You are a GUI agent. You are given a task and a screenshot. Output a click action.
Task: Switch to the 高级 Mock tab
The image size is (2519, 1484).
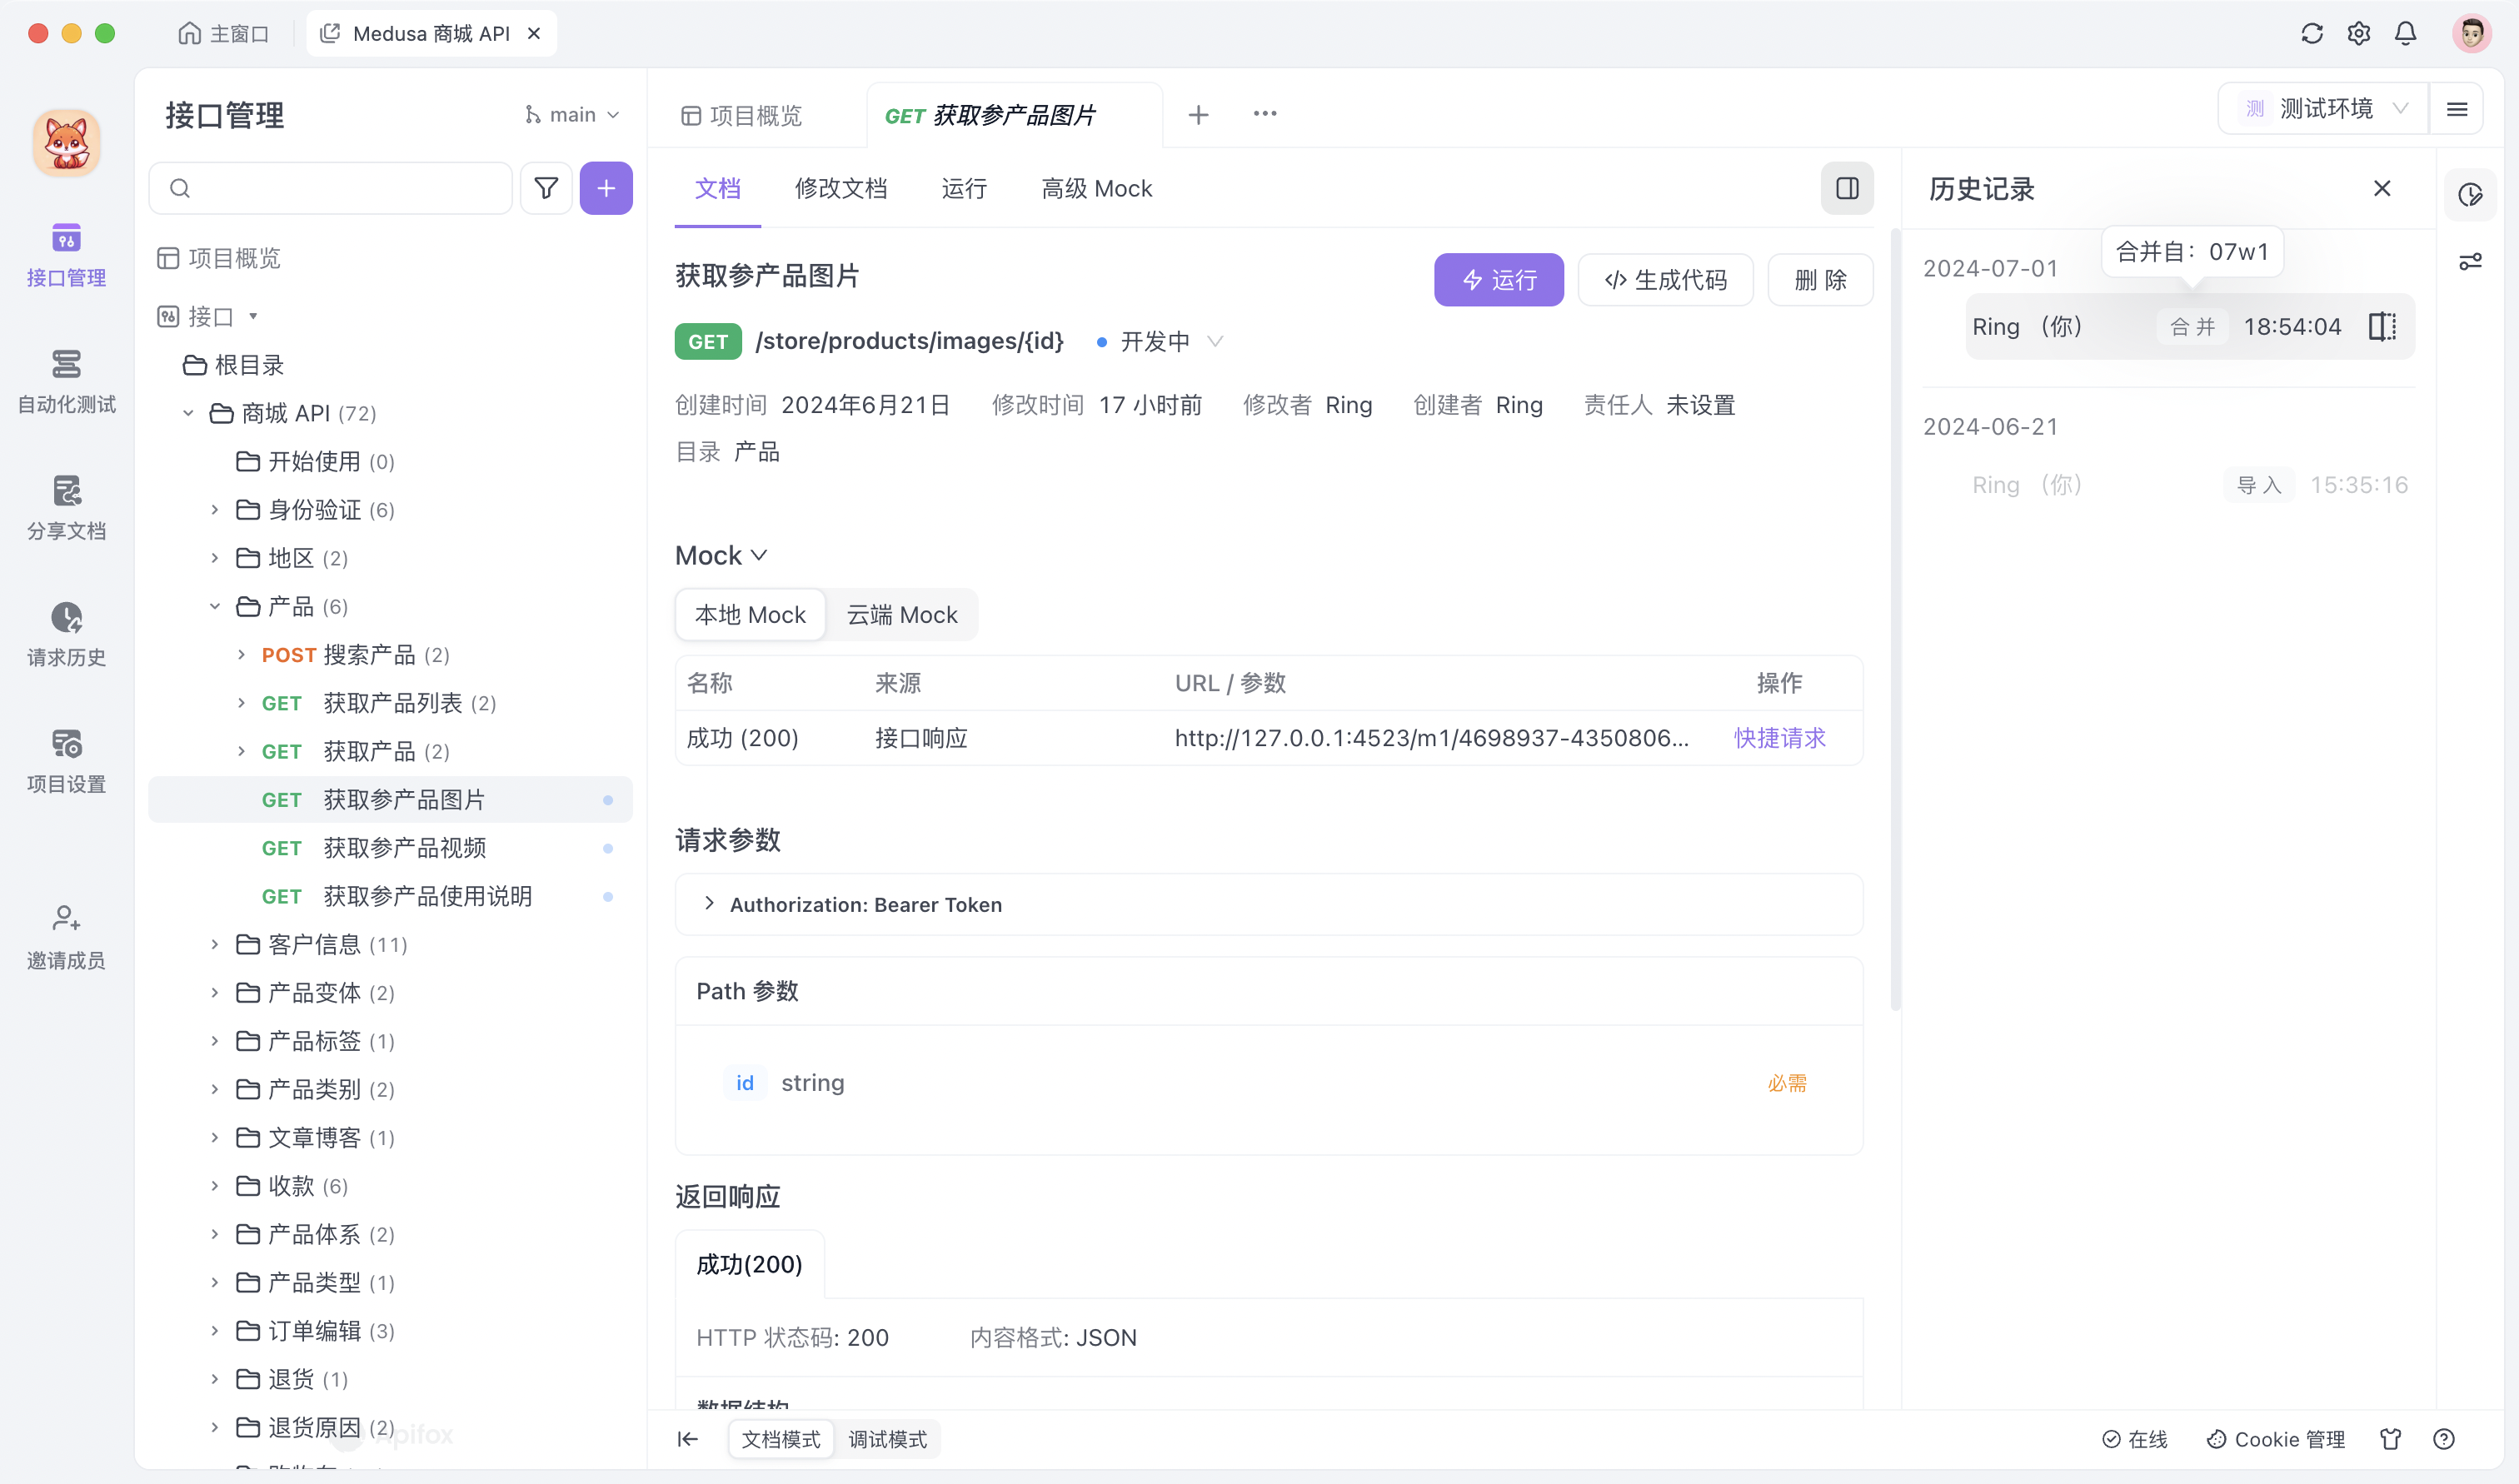(1096, 188)
